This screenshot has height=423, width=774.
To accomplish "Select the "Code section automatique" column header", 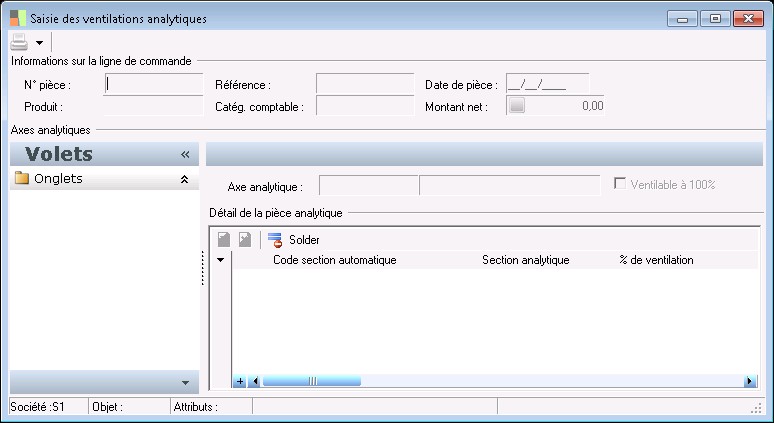I will pyautogui.click(x=334, y=260).
